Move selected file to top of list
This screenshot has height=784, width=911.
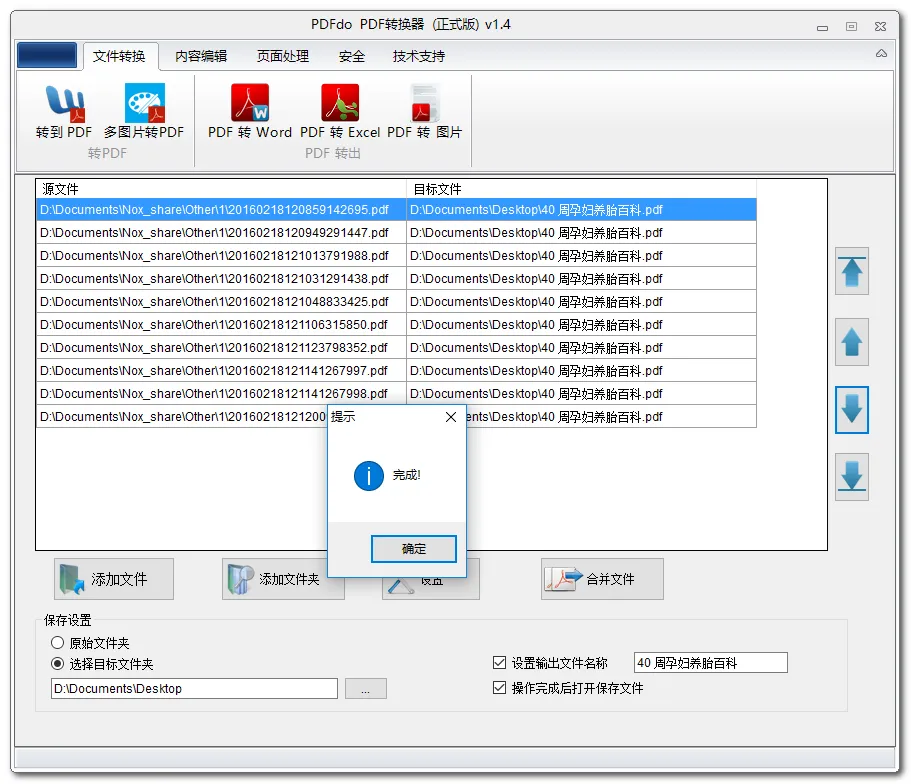point(852,273)
